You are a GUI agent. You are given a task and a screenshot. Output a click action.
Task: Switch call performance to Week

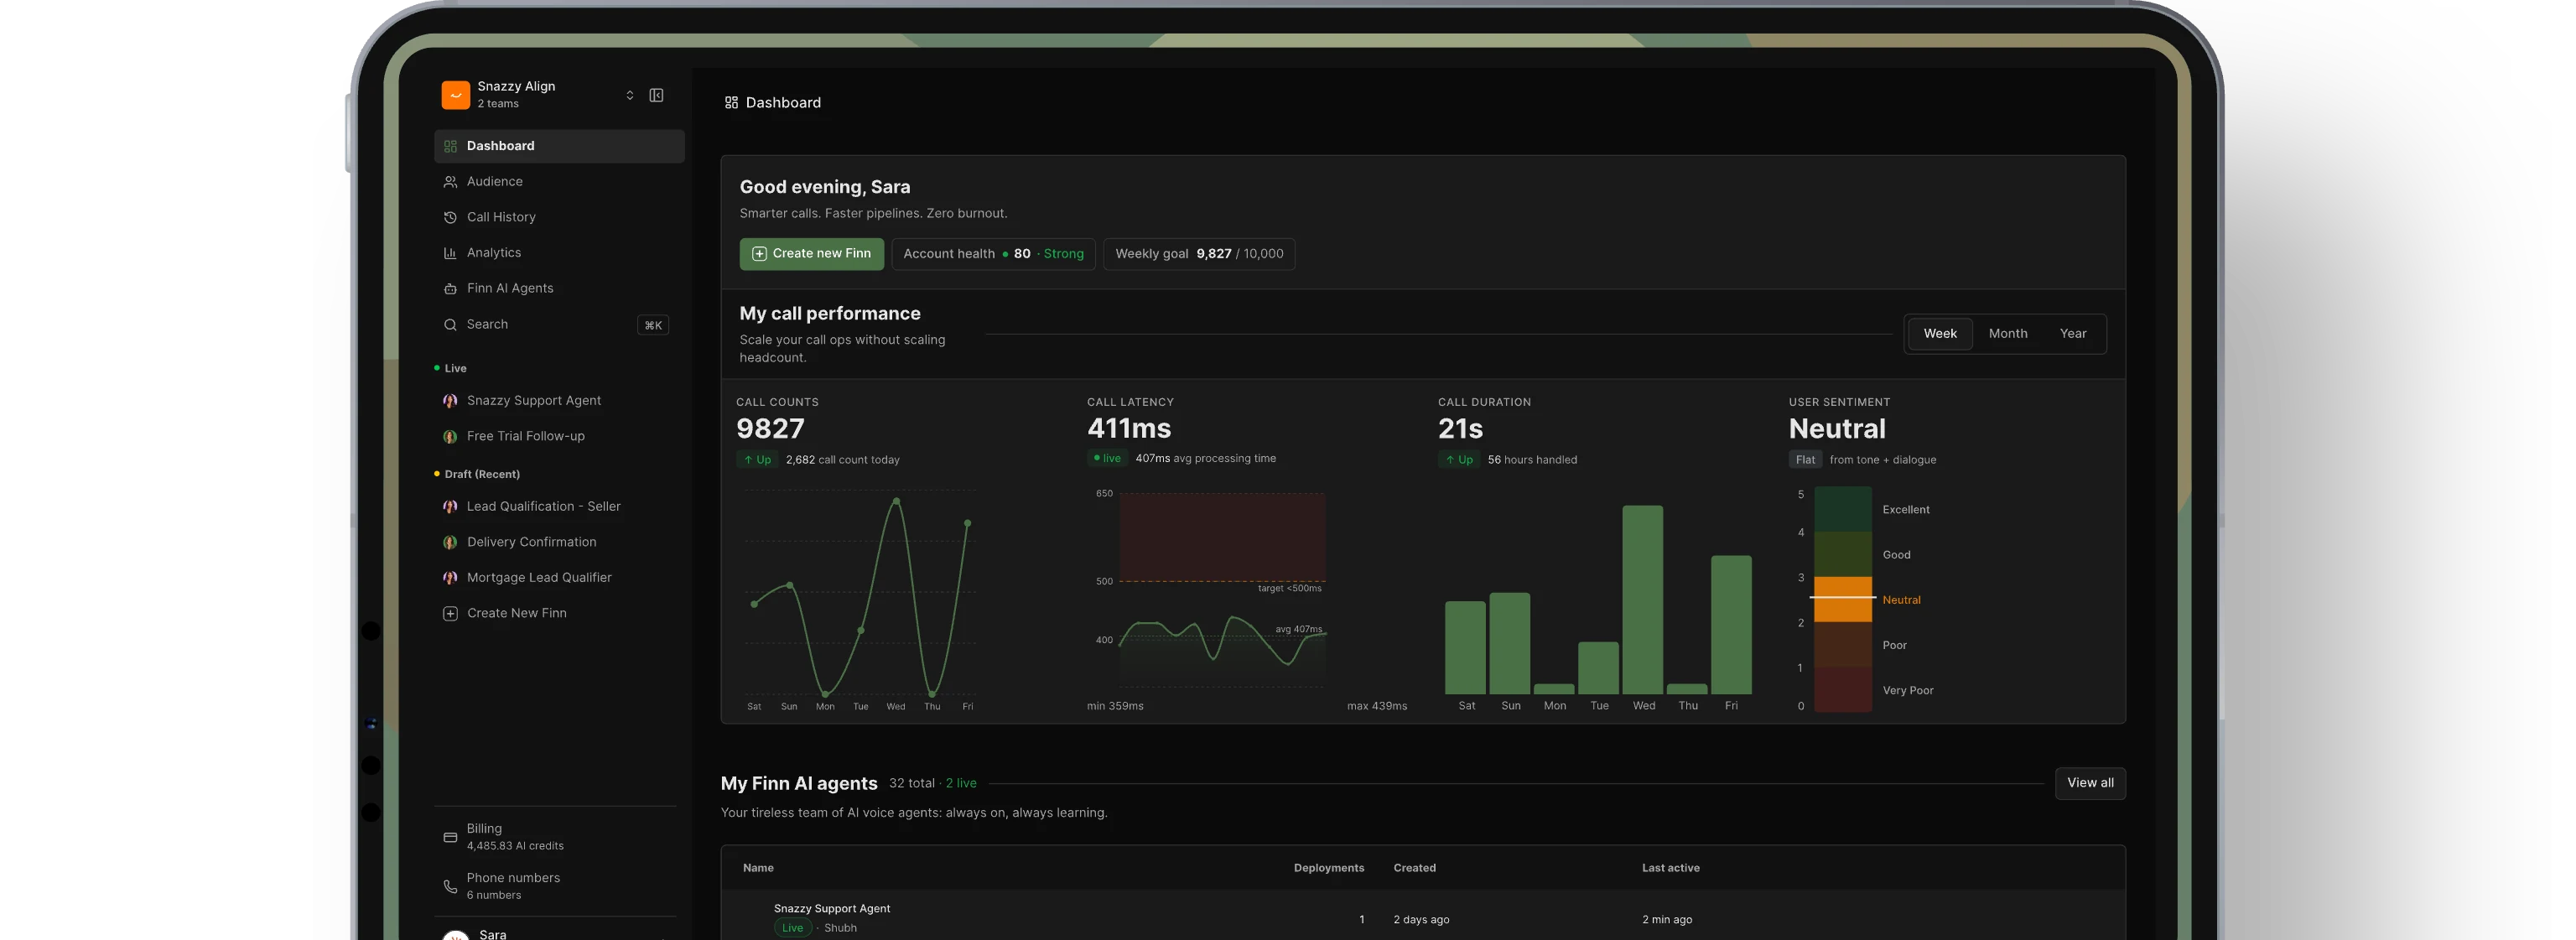pyautogui.click(x=1939, y=334)
